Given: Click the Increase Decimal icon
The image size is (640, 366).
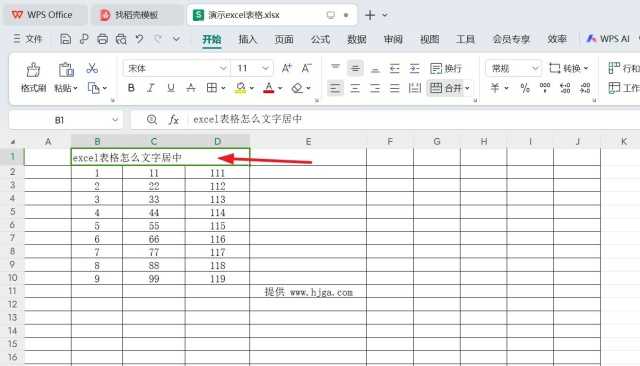Looking at the screenshot, I should point(565,88).
